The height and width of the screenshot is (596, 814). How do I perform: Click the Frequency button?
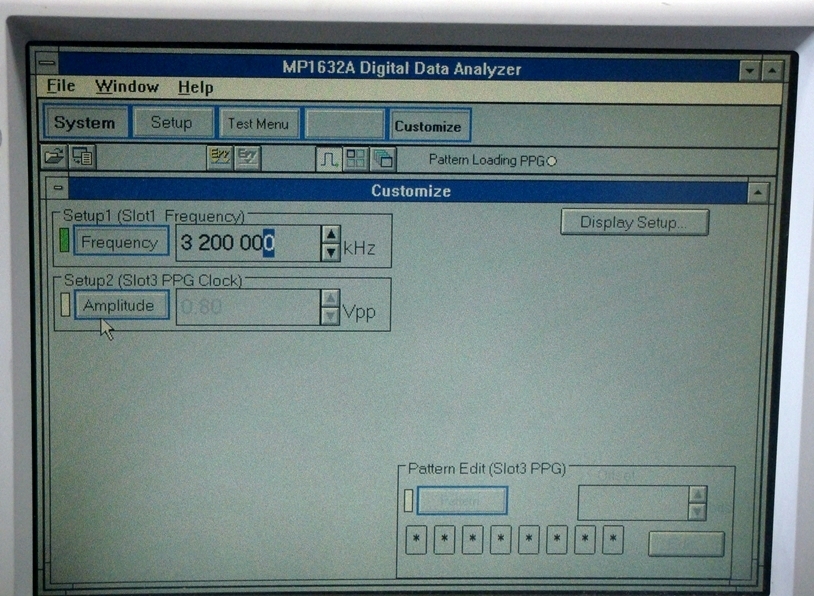(x=121, y=241)
